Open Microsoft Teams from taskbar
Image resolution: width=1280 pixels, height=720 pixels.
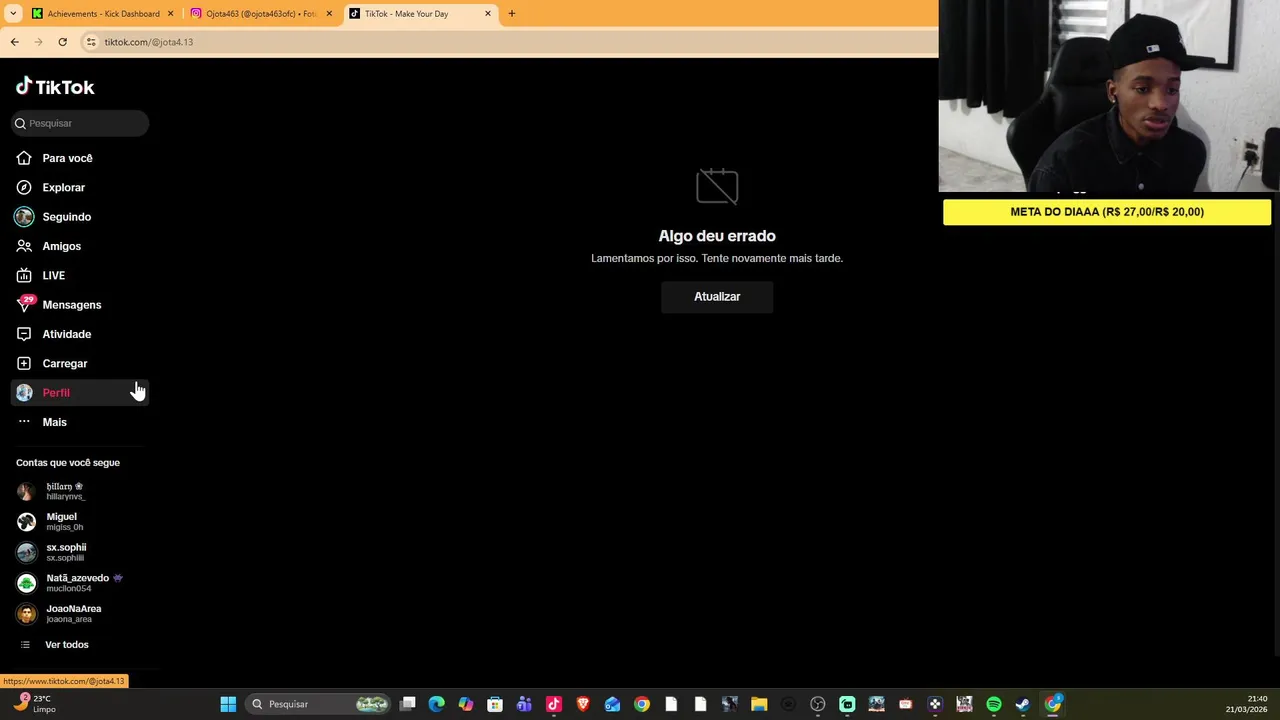tap(524, 704)
